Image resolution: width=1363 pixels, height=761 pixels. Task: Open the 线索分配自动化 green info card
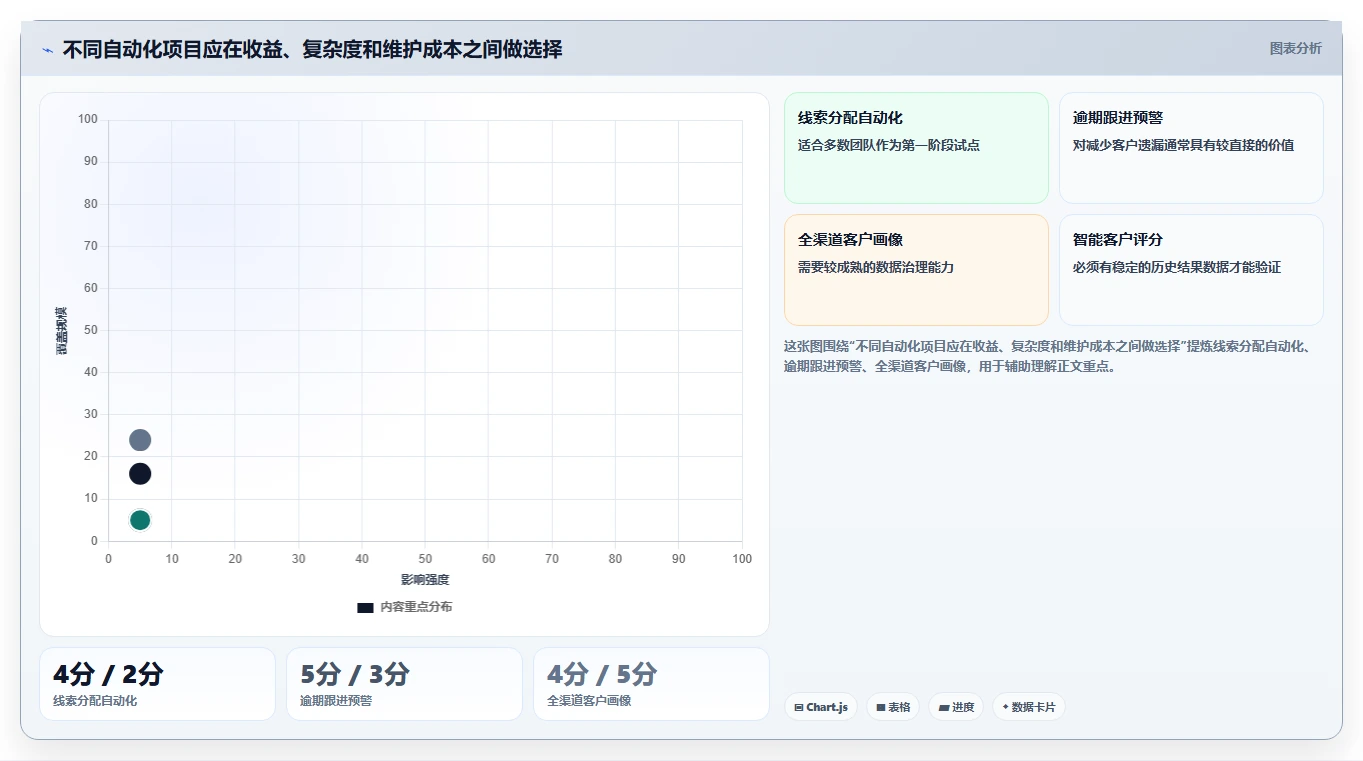tap(916, 148)
